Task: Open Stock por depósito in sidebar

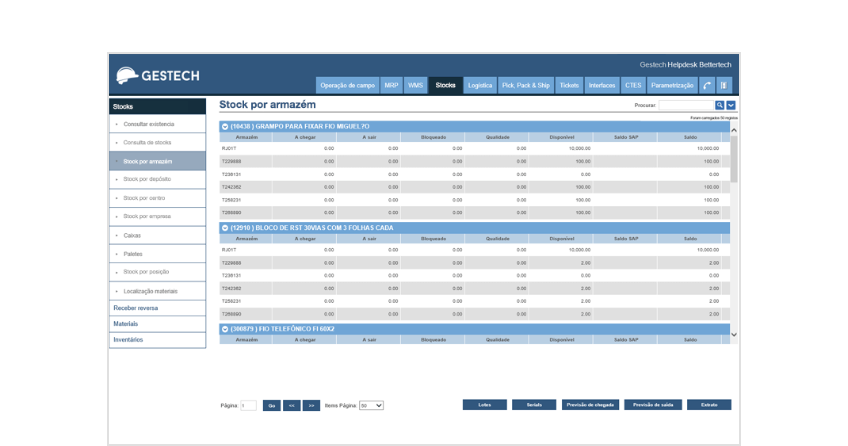Action: click(146, 179)
